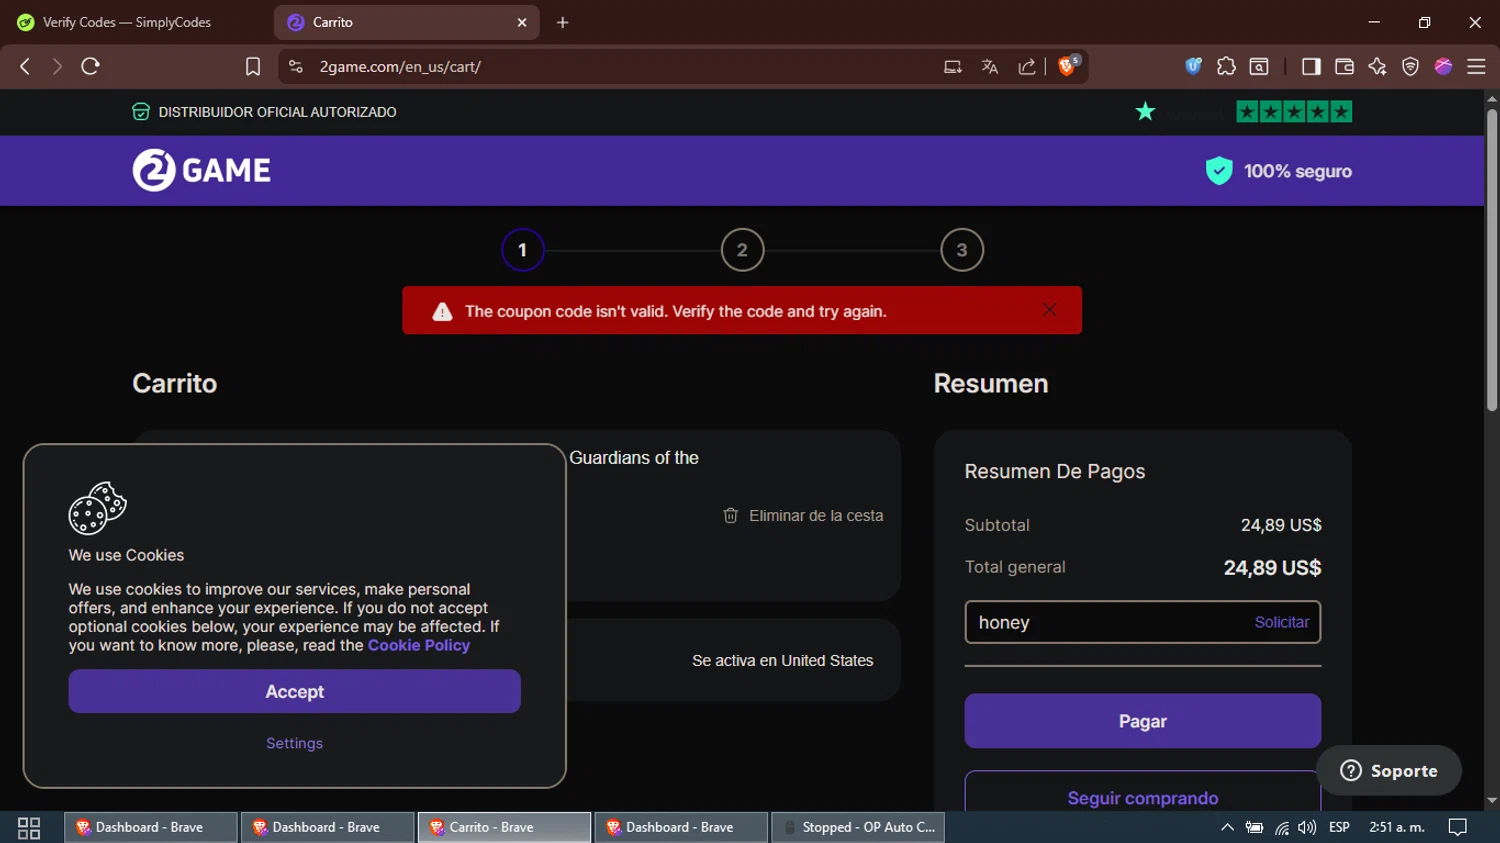
Task: Click the clock showing 2:51 a. m.
Action: (x=1397, y=827)
